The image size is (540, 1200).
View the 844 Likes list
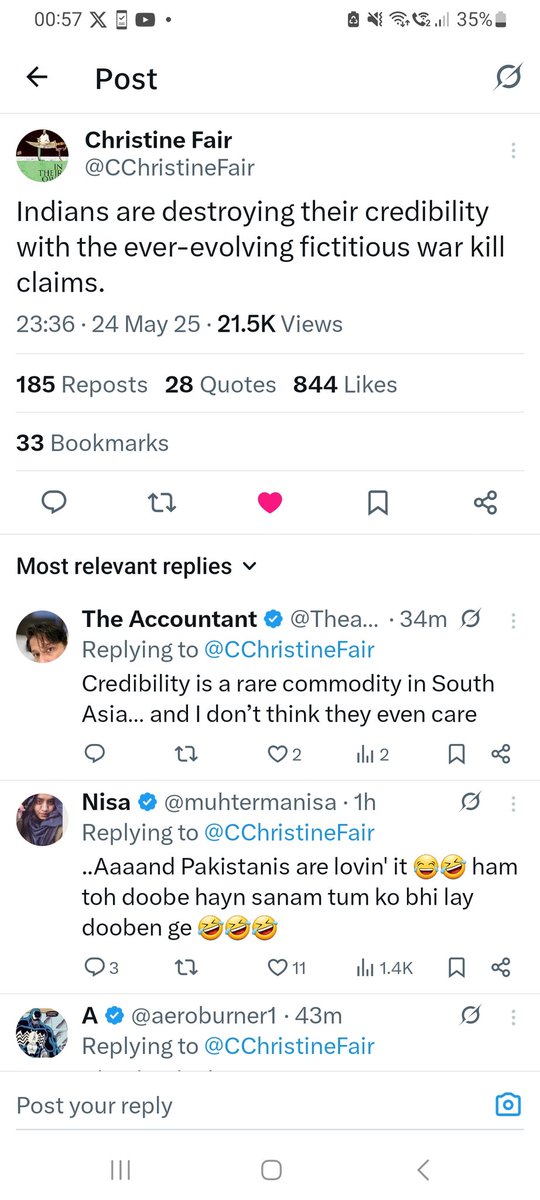point(345,385)
